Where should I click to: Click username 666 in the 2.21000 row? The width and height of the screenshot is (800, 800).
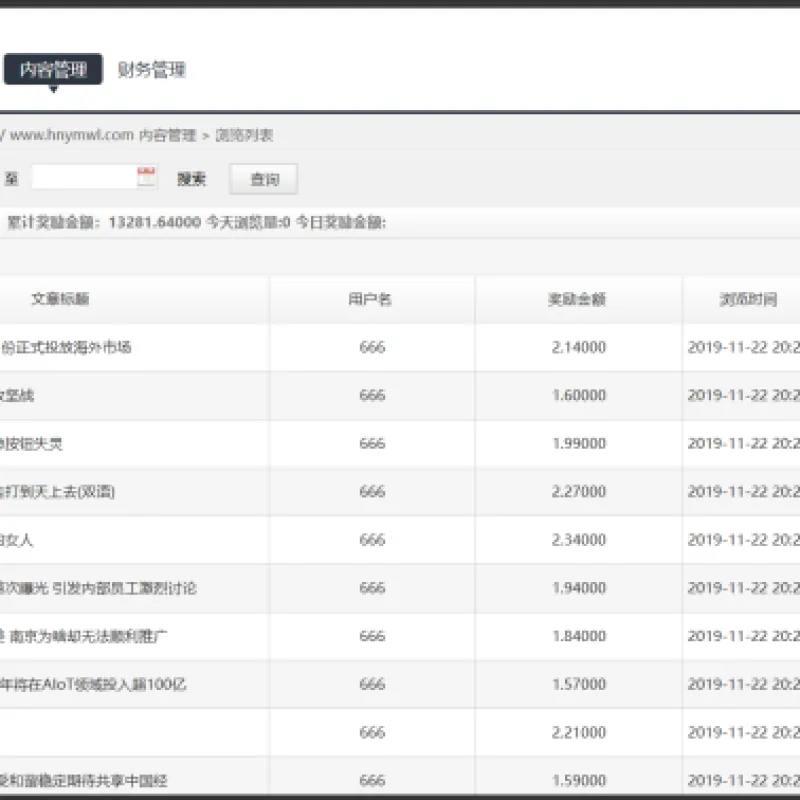click(372, 733)
